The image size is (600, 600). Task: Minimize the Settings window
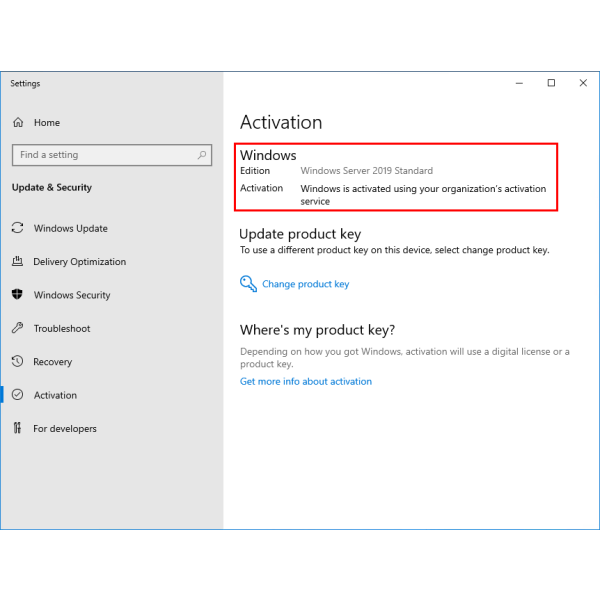(x=519, y=83)
